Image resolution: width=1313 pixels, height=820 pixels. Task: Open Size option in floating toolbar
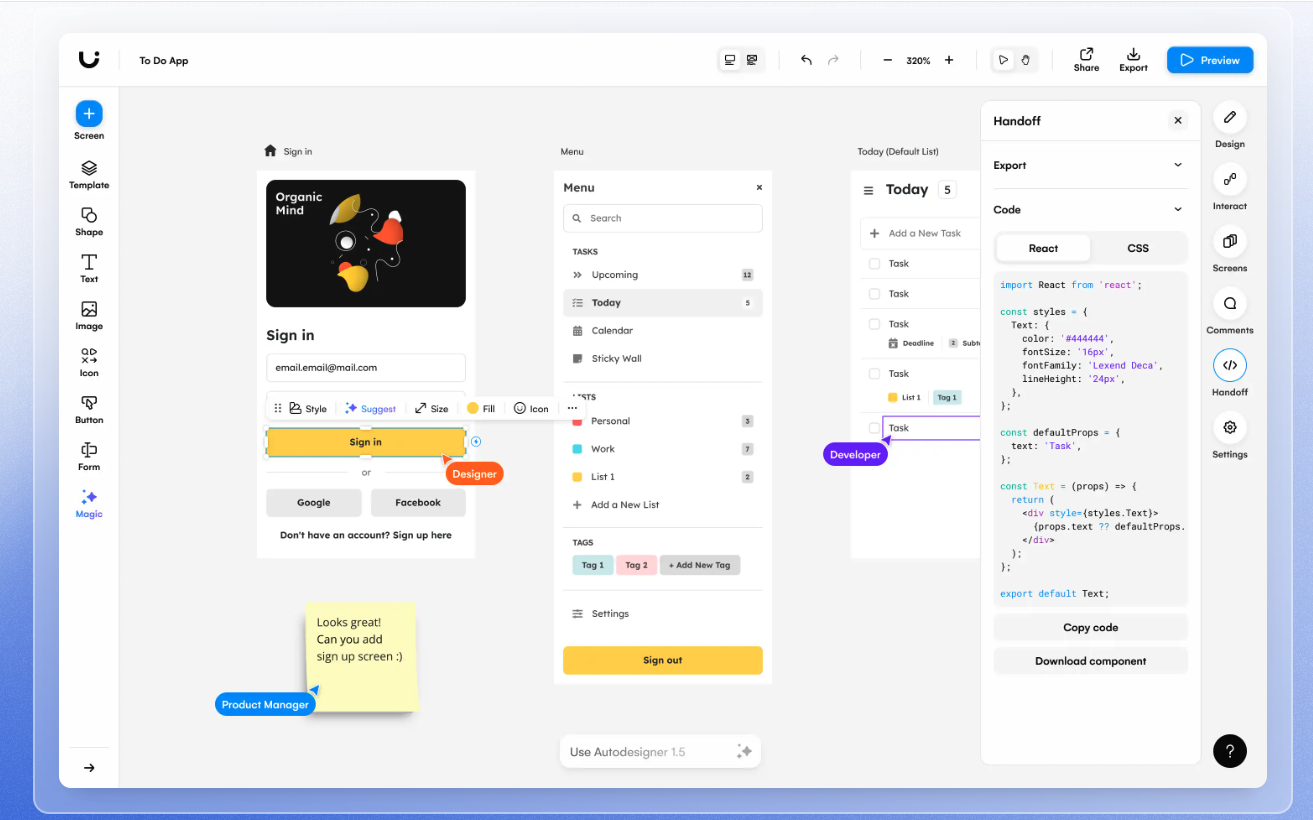tap(431, 408)
